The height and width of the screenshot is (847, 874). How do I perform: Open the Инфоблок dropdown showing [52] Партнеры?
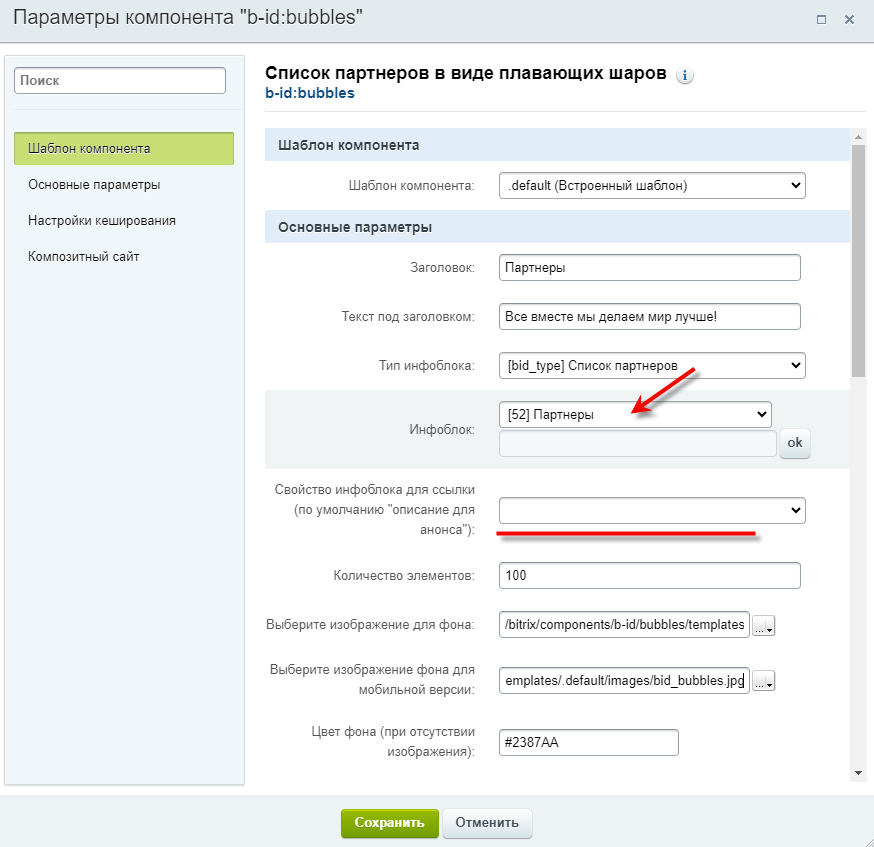(x=635, y=415)
